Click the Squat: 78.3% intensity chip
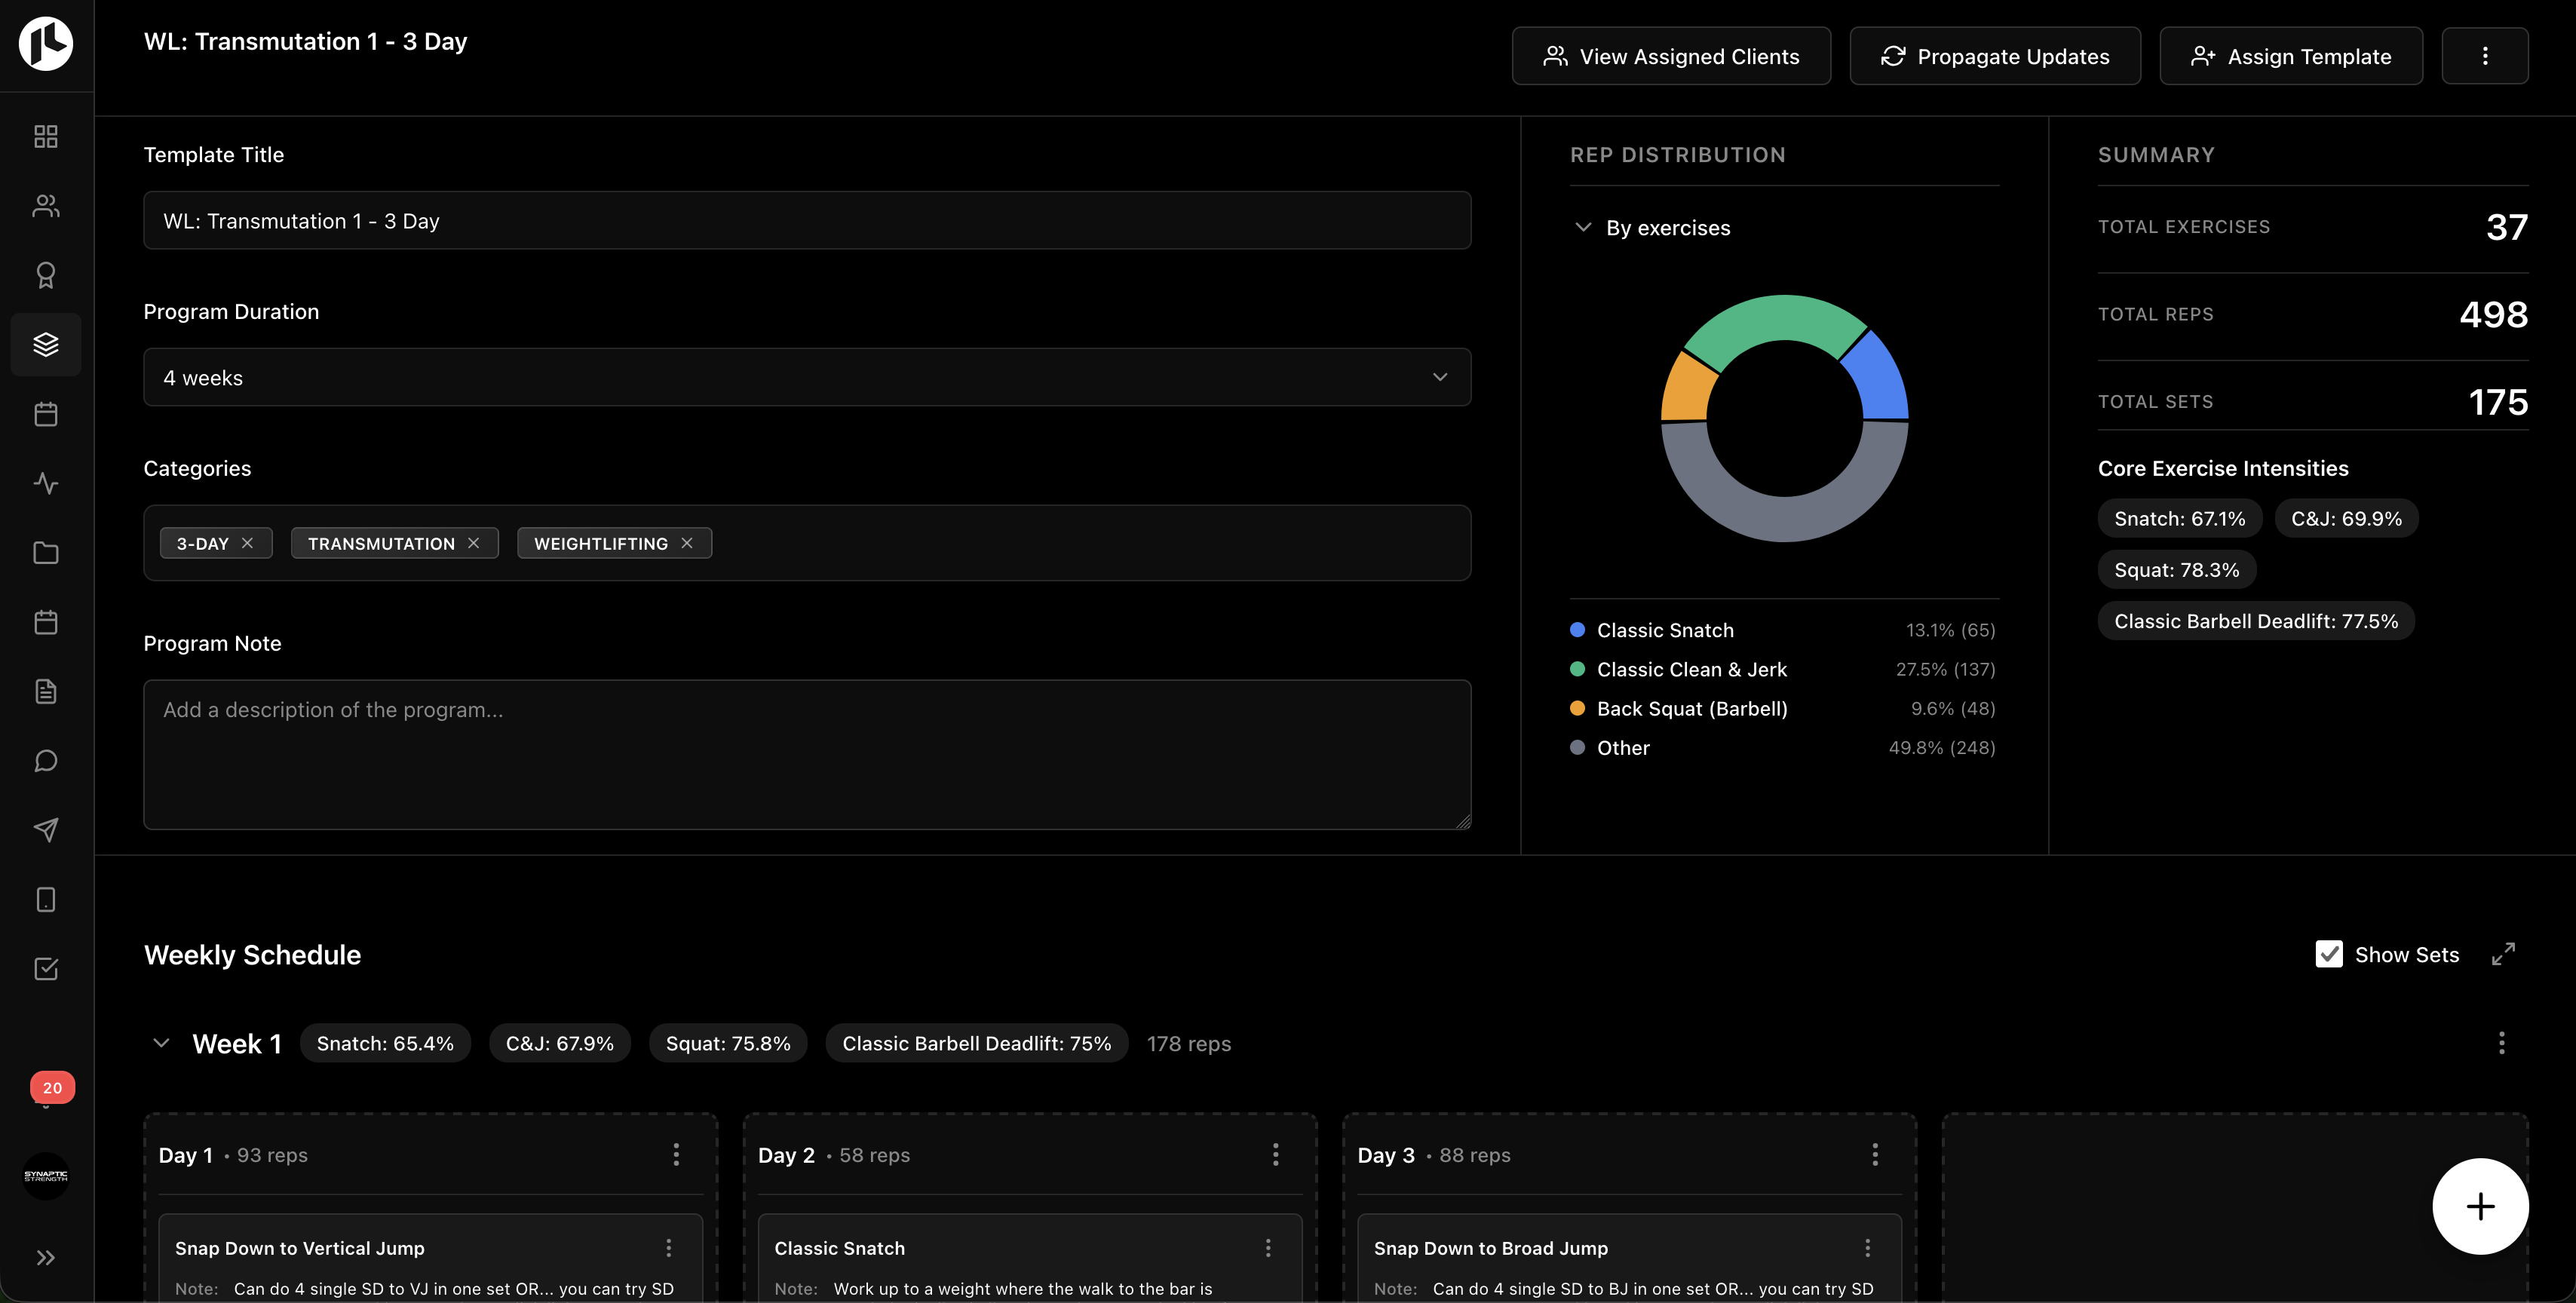The image size is (2576, 1303). pyautogui.click(x=2176, y=570)
